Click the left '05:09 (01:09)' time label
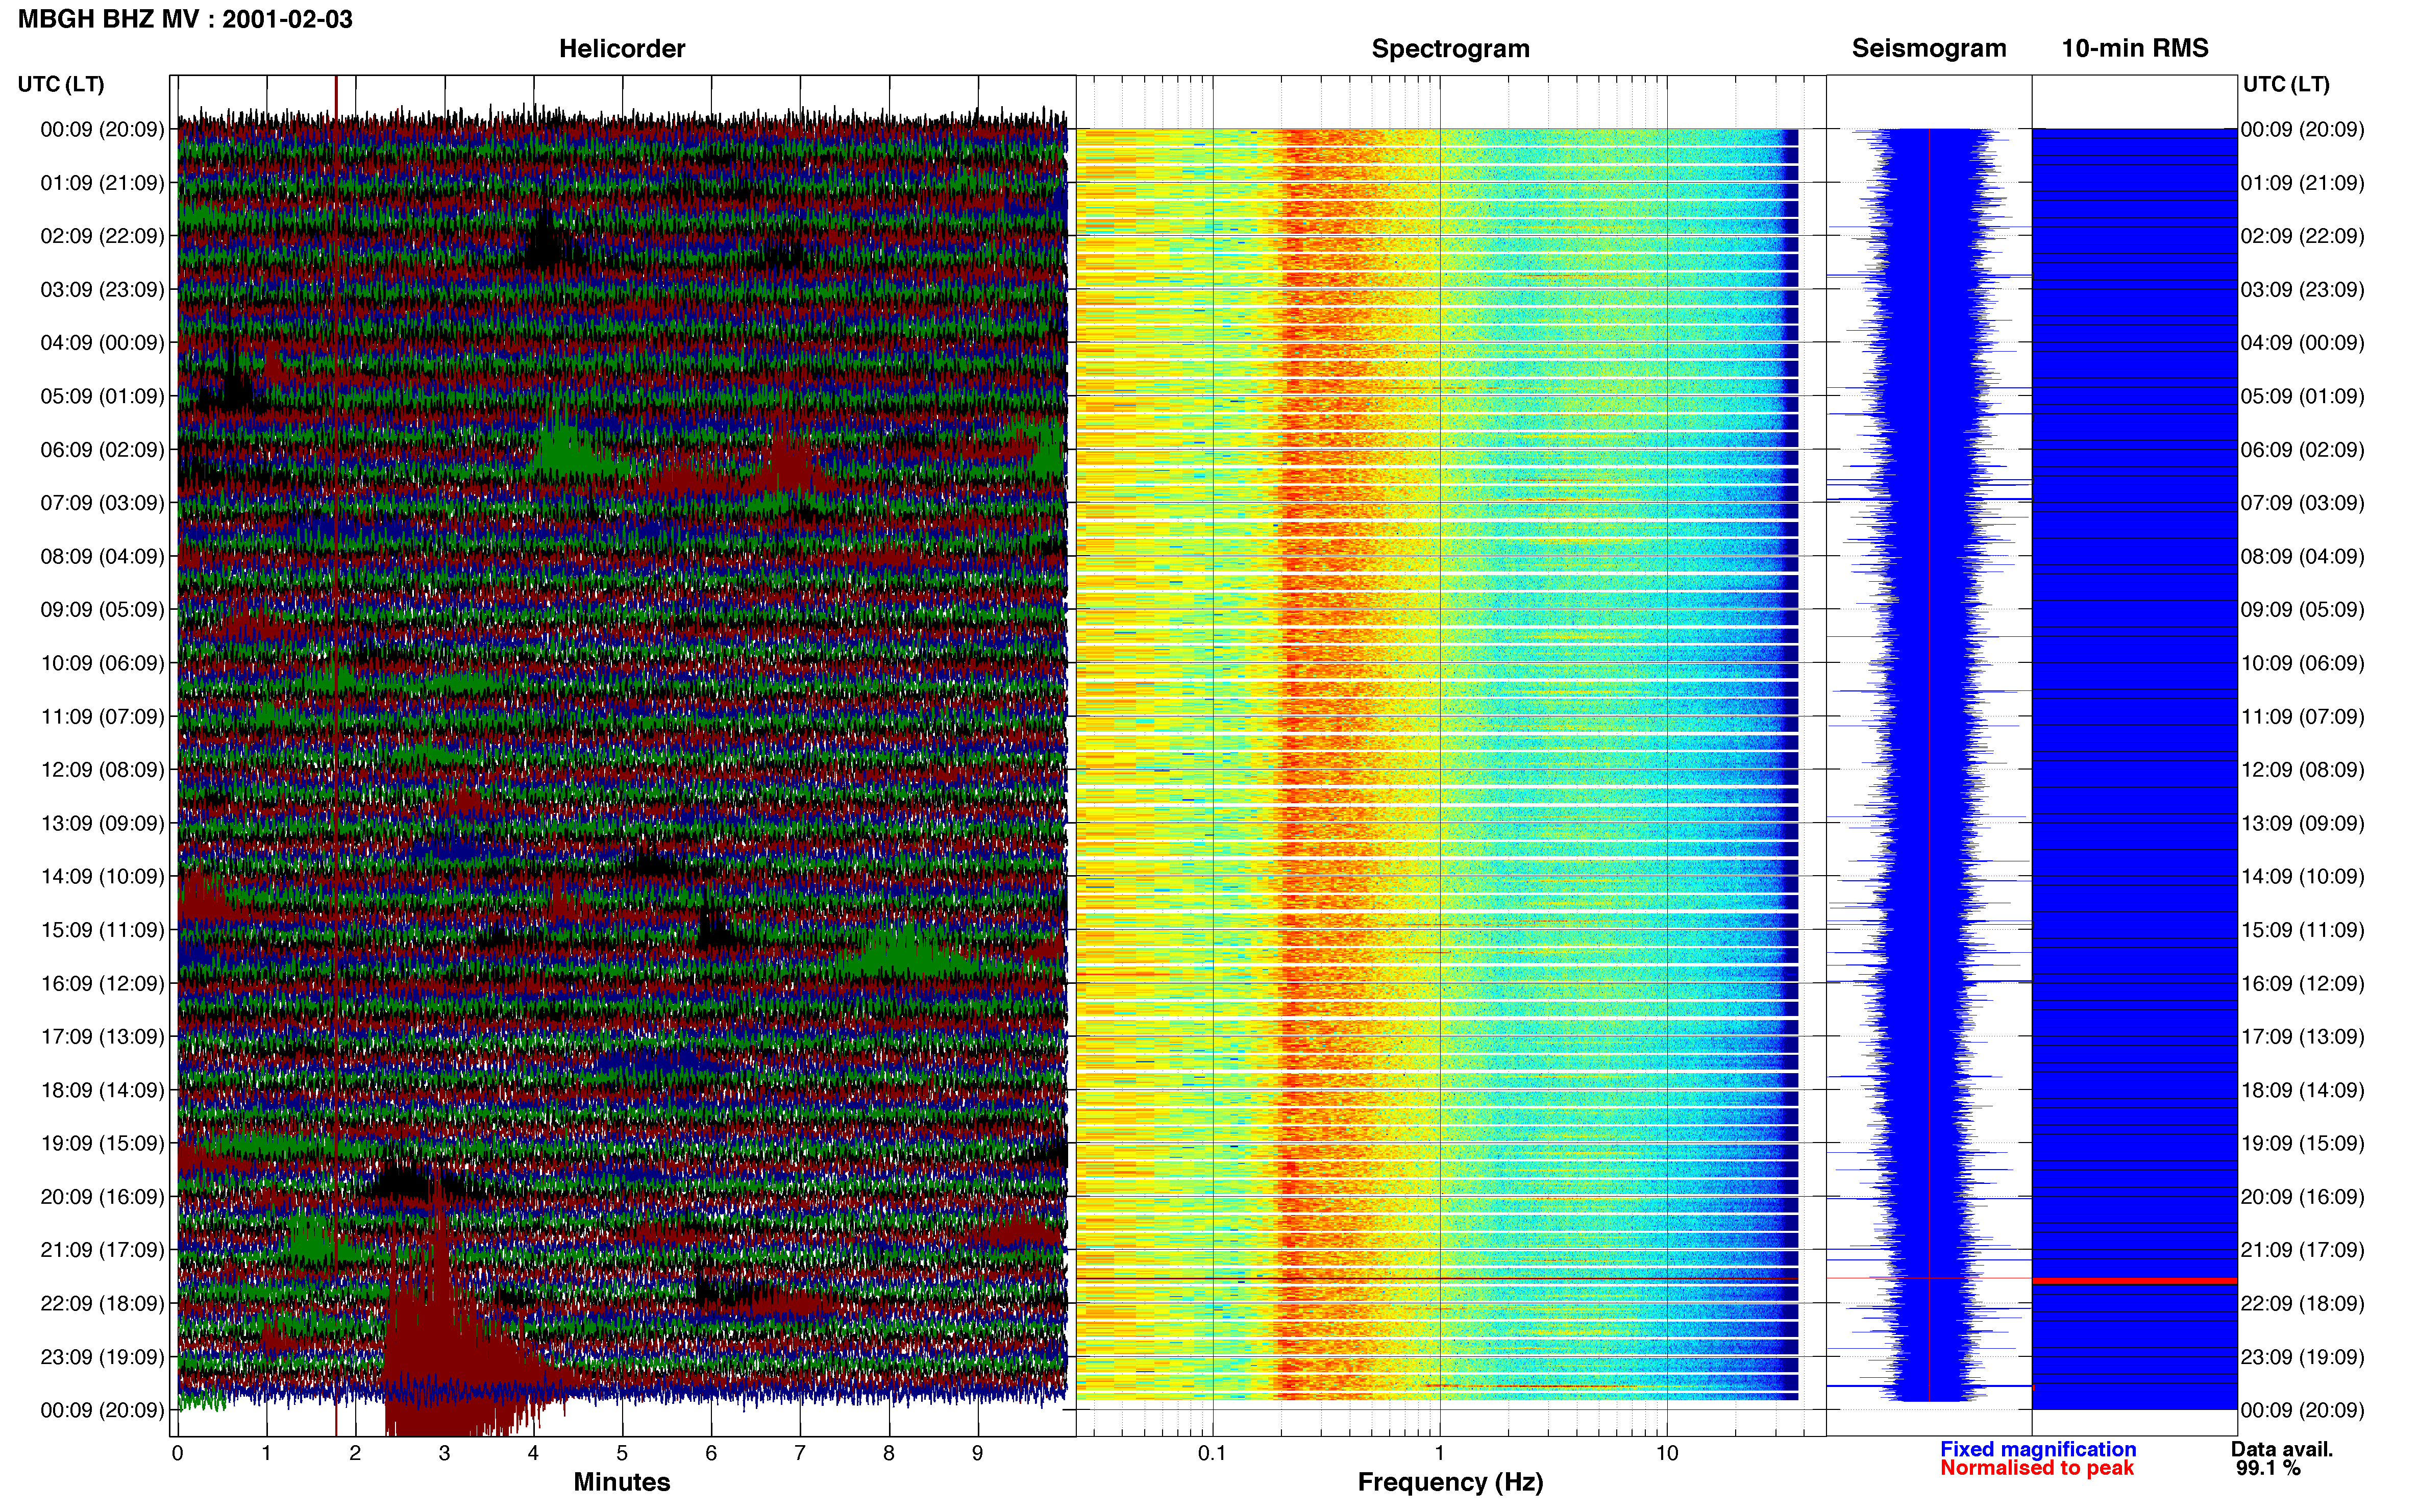This screenshot has width=2419, height=1512. [102, 396]
